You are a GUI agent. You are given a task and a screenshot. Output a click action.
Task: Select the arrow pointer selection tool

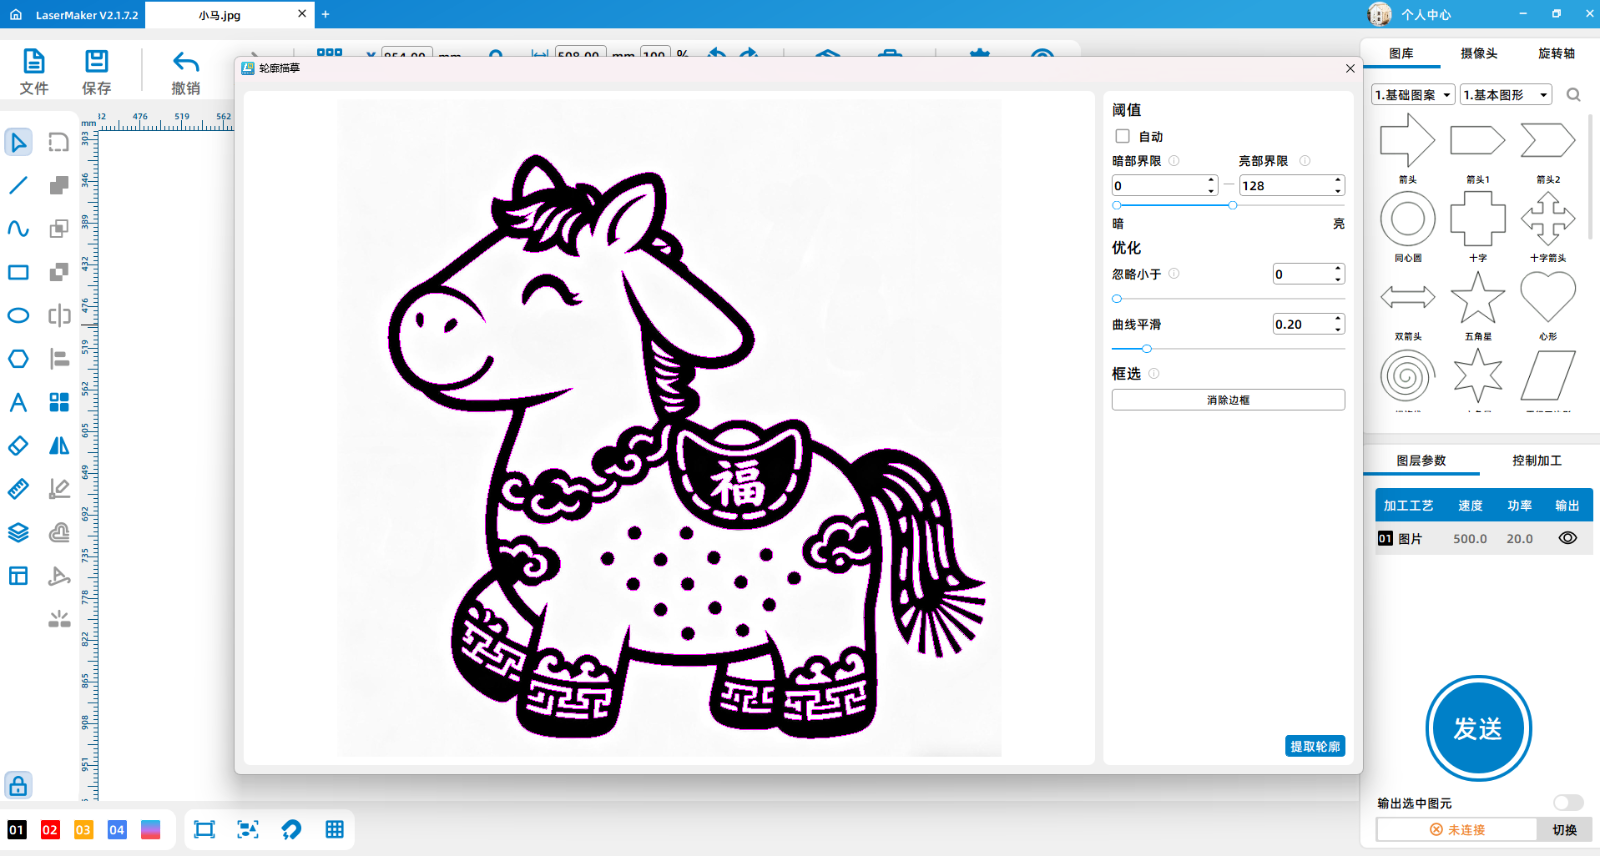coord(18,142)
